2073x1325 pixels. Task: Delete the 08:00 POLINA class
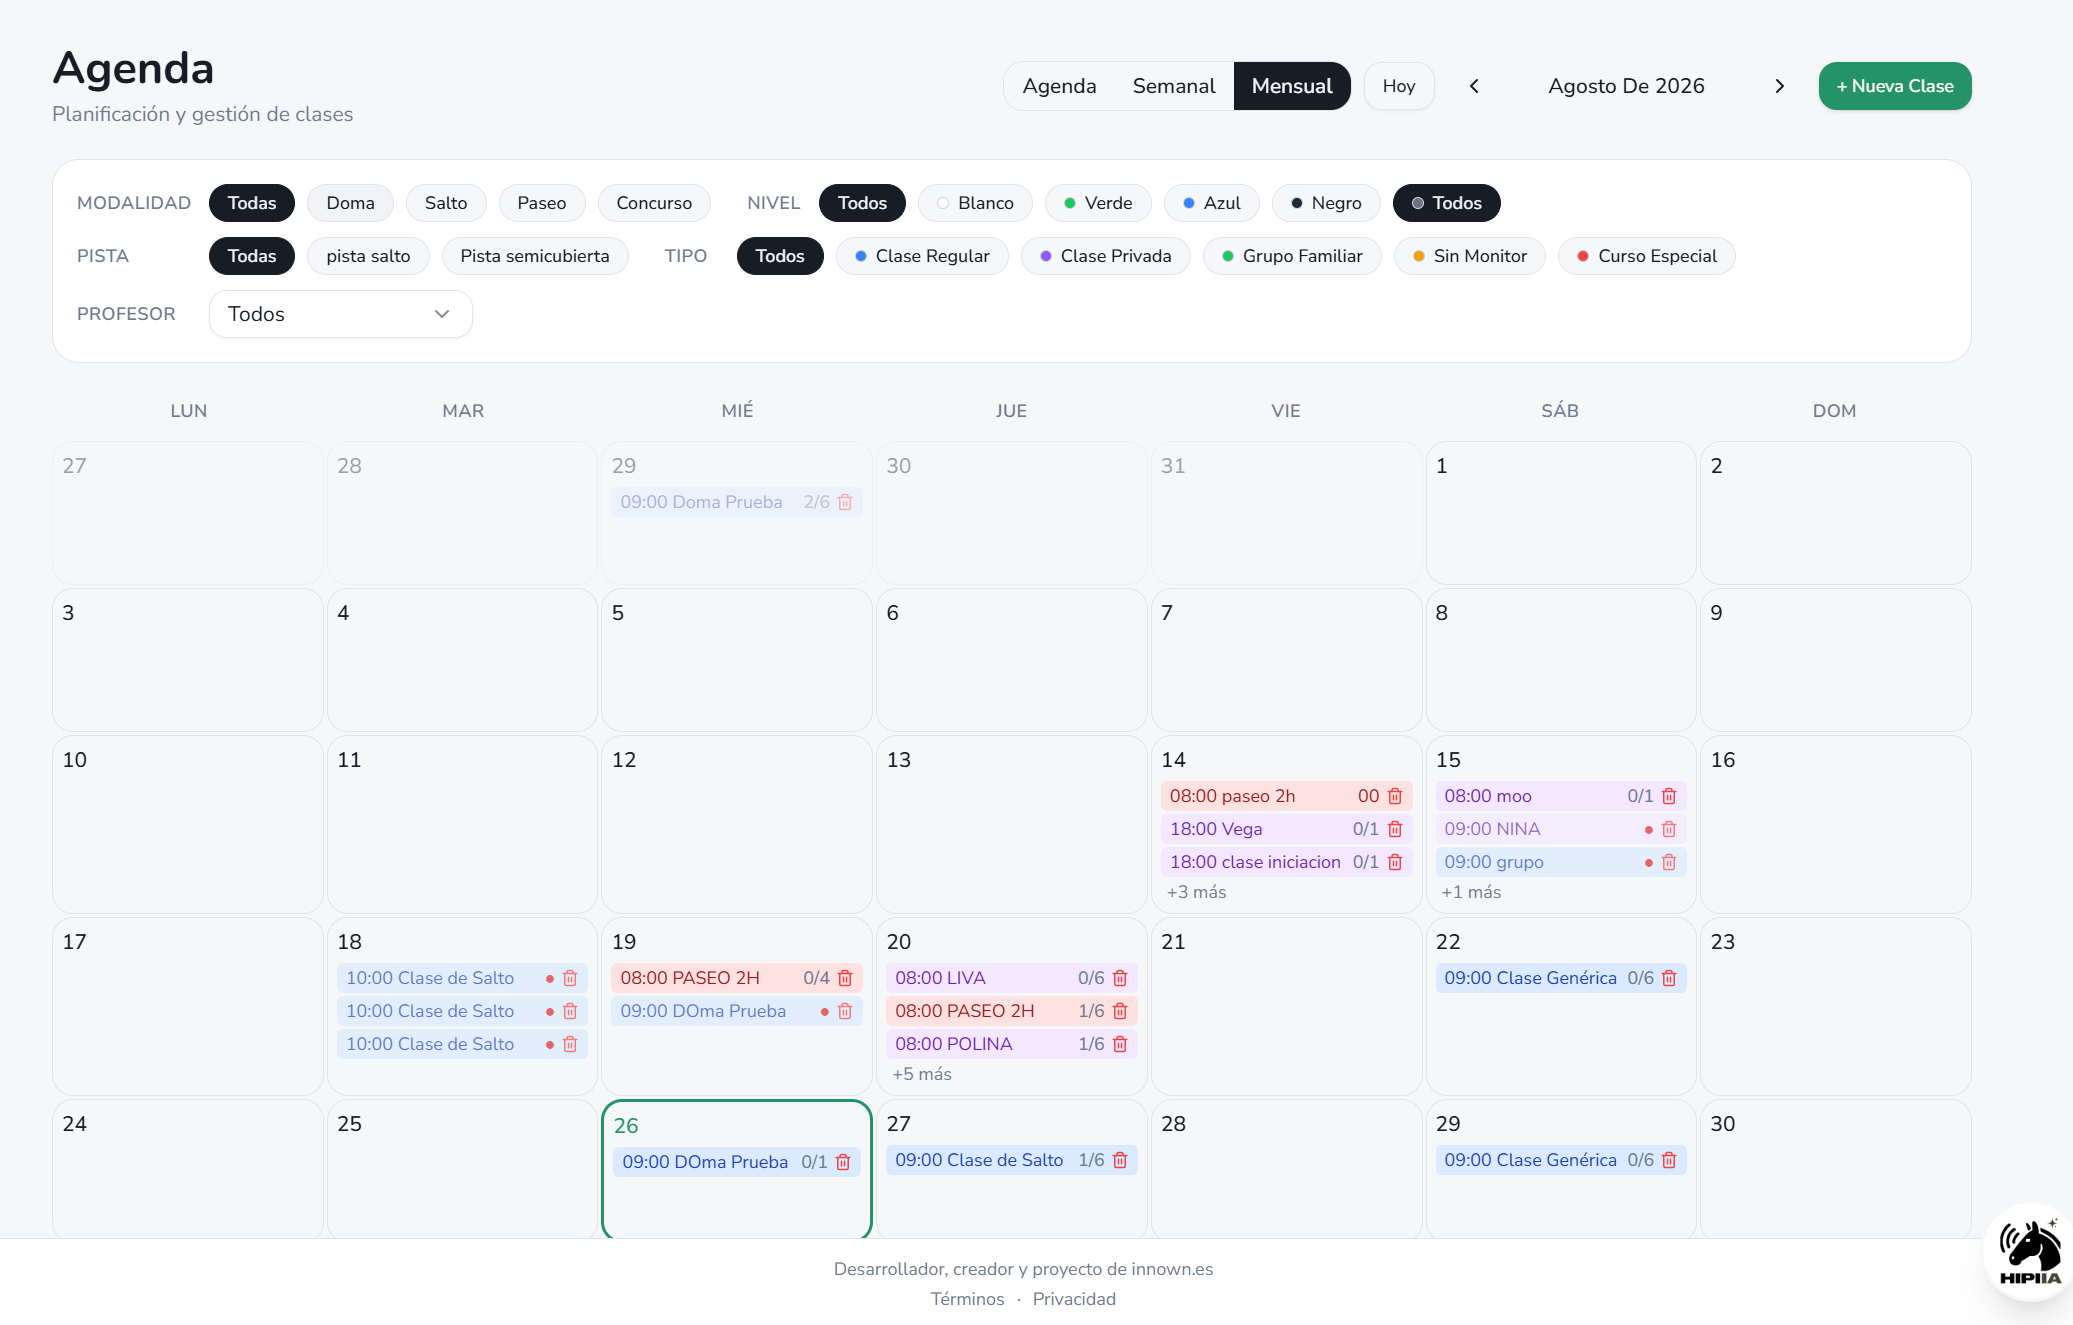coord(1120,1044)
